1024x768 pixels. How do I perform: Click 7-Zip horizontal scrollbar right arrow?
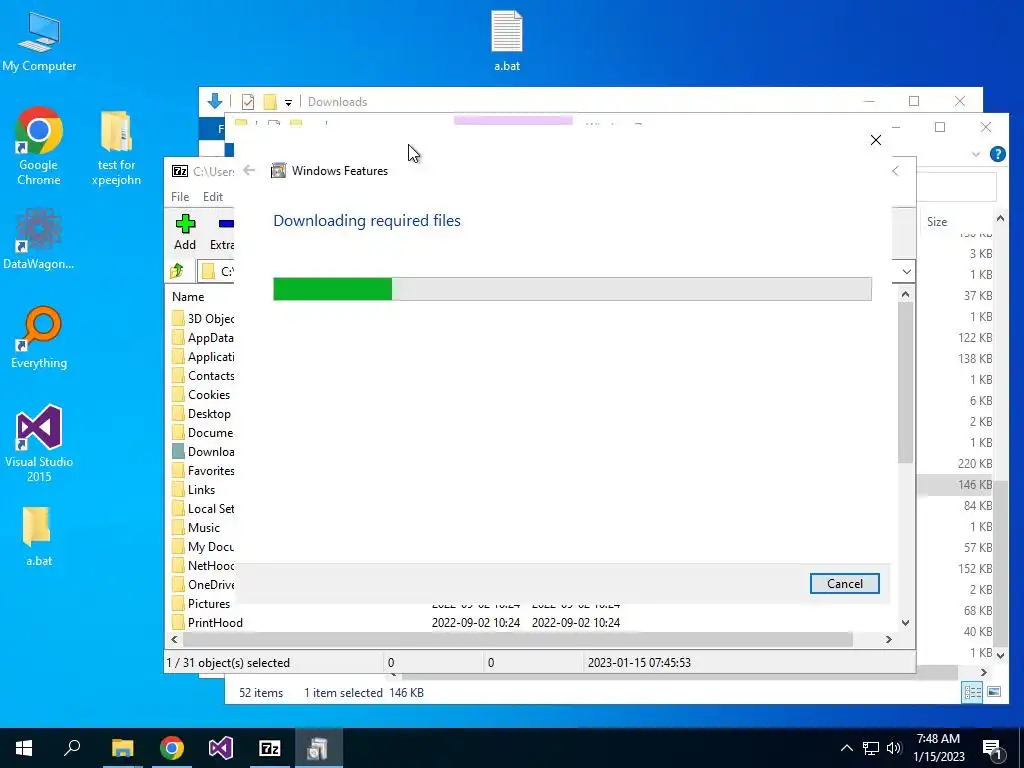pyautogui.click(x=888, y=639)
